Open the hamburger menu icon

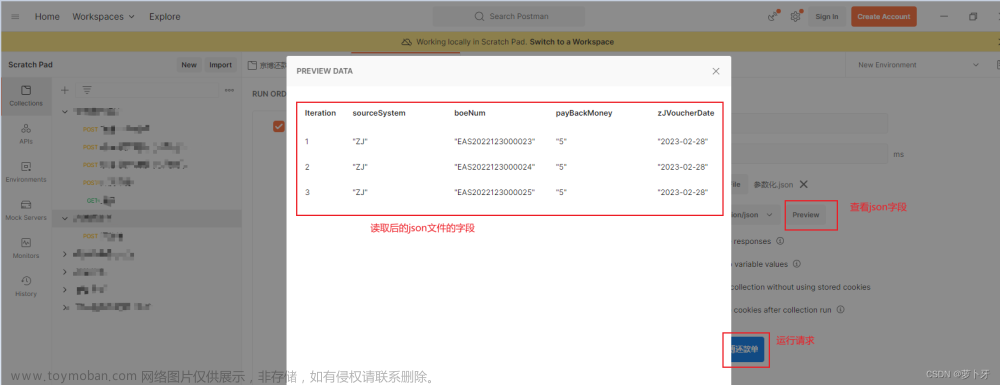15,17
